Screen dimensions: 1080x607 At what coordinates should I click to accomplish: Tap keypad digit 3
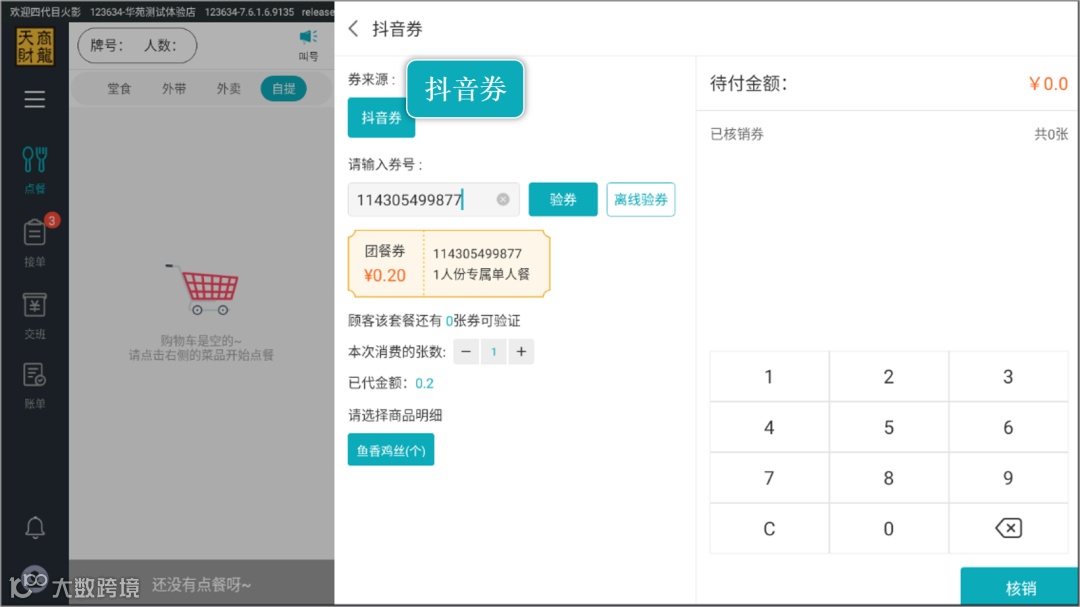[1008, 377]
